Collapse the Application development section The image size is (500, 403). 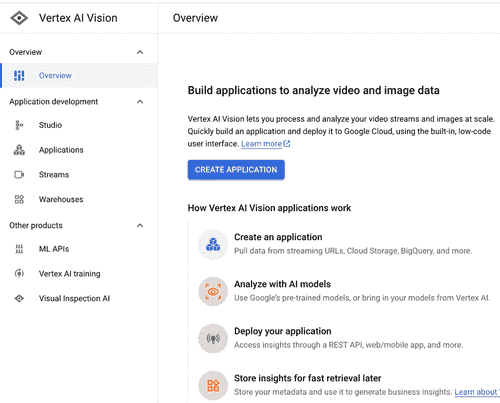click(x=140, y=102)
